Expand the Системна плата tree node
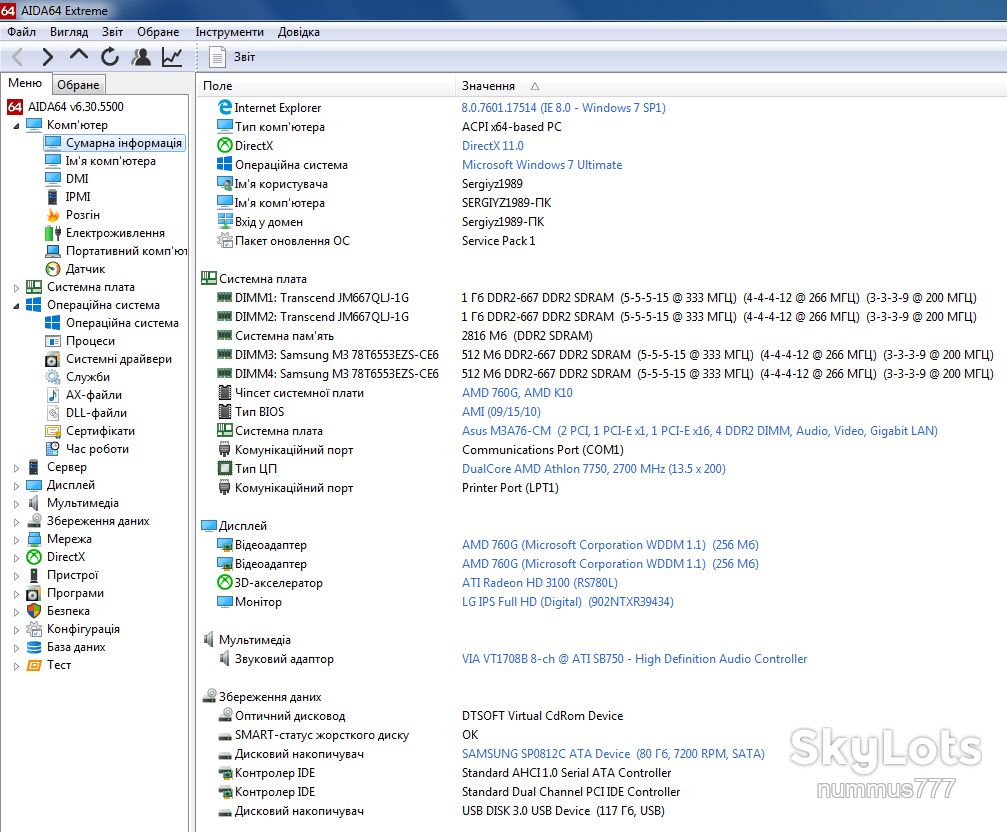Image resolution: width=1007 pixels, height=832 pixels. coord(16,288)
